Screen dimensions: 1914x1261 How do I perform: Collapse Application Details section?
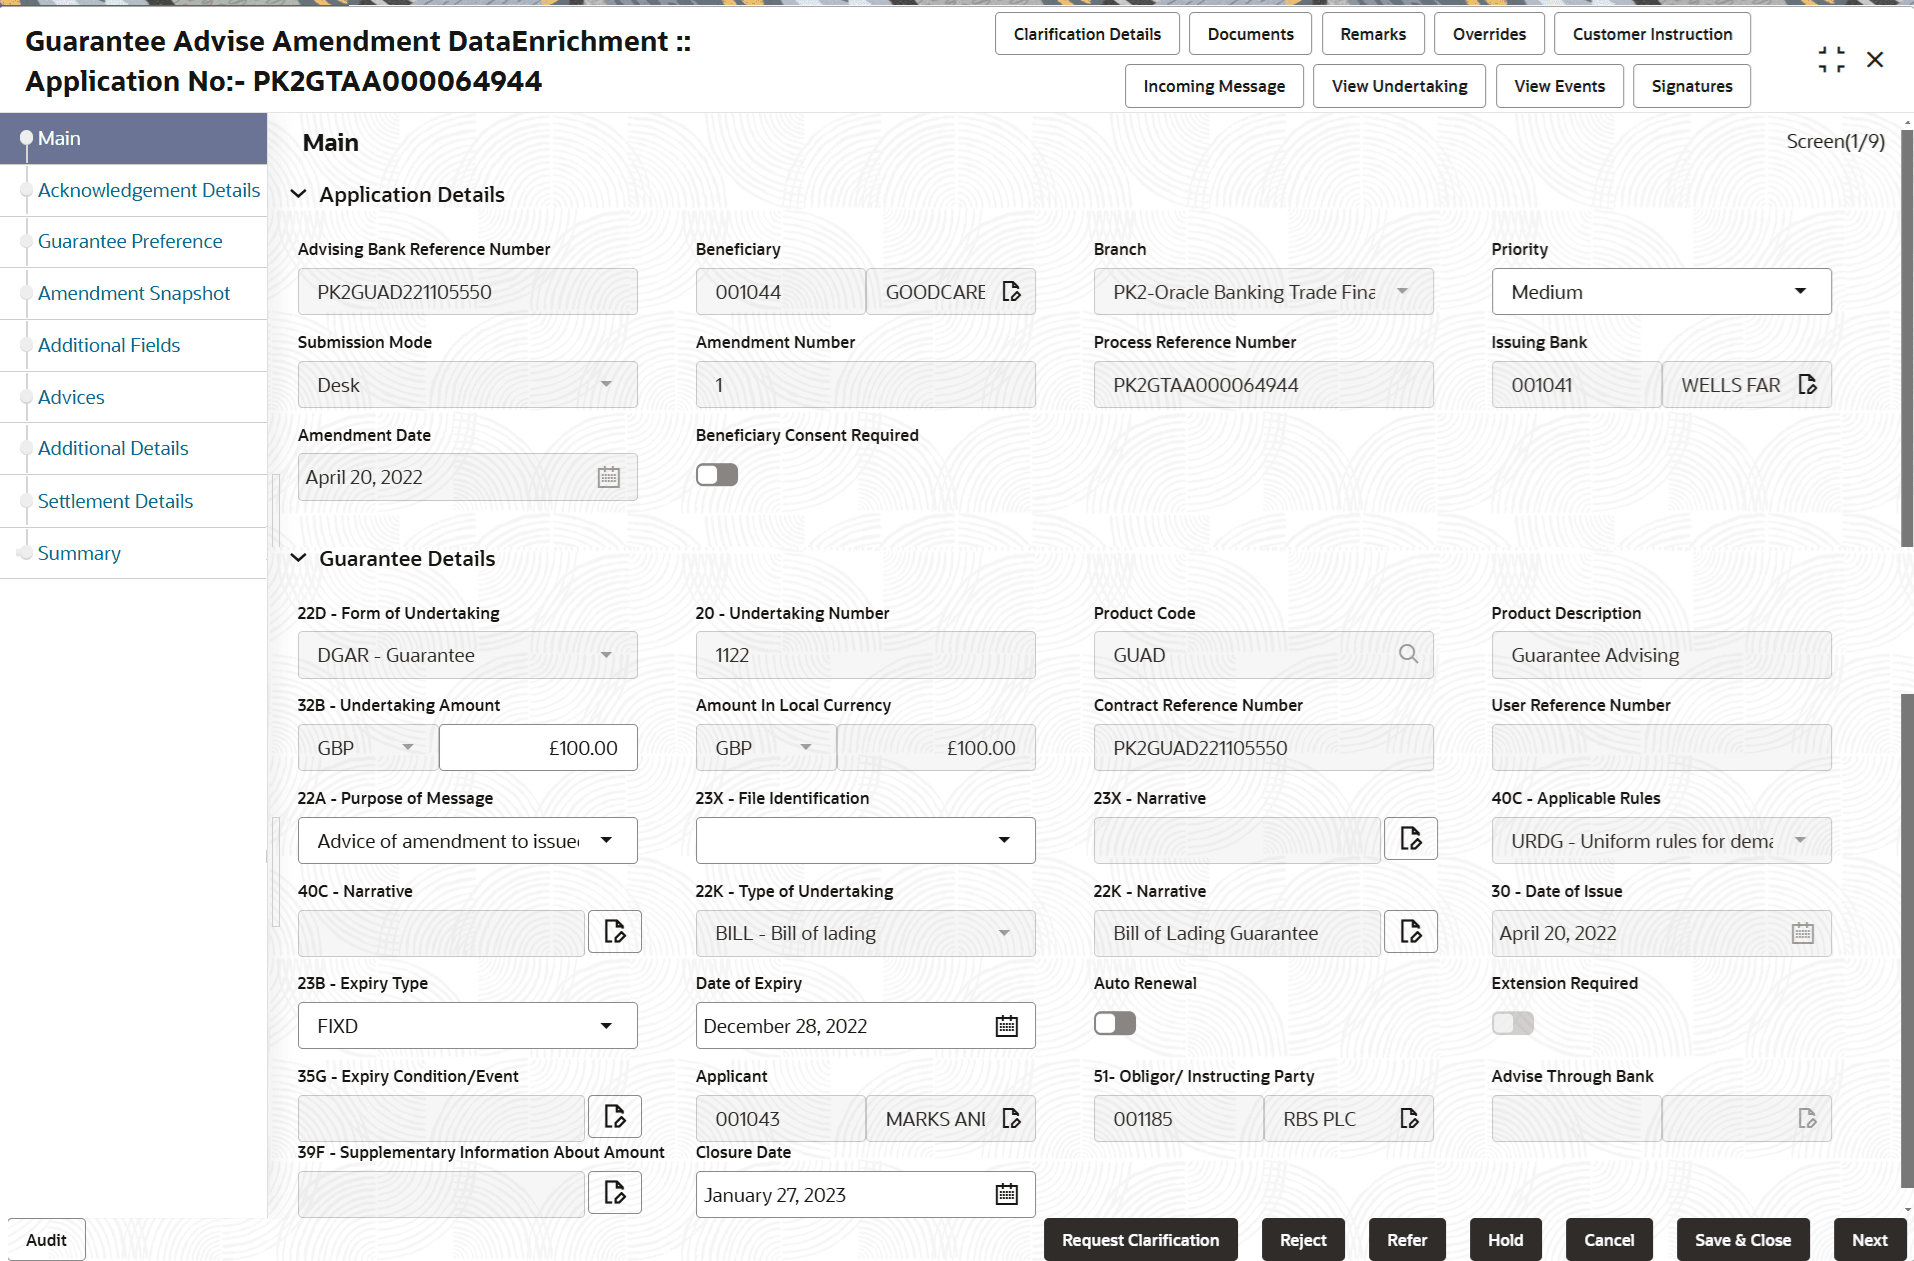coord(298,194)
